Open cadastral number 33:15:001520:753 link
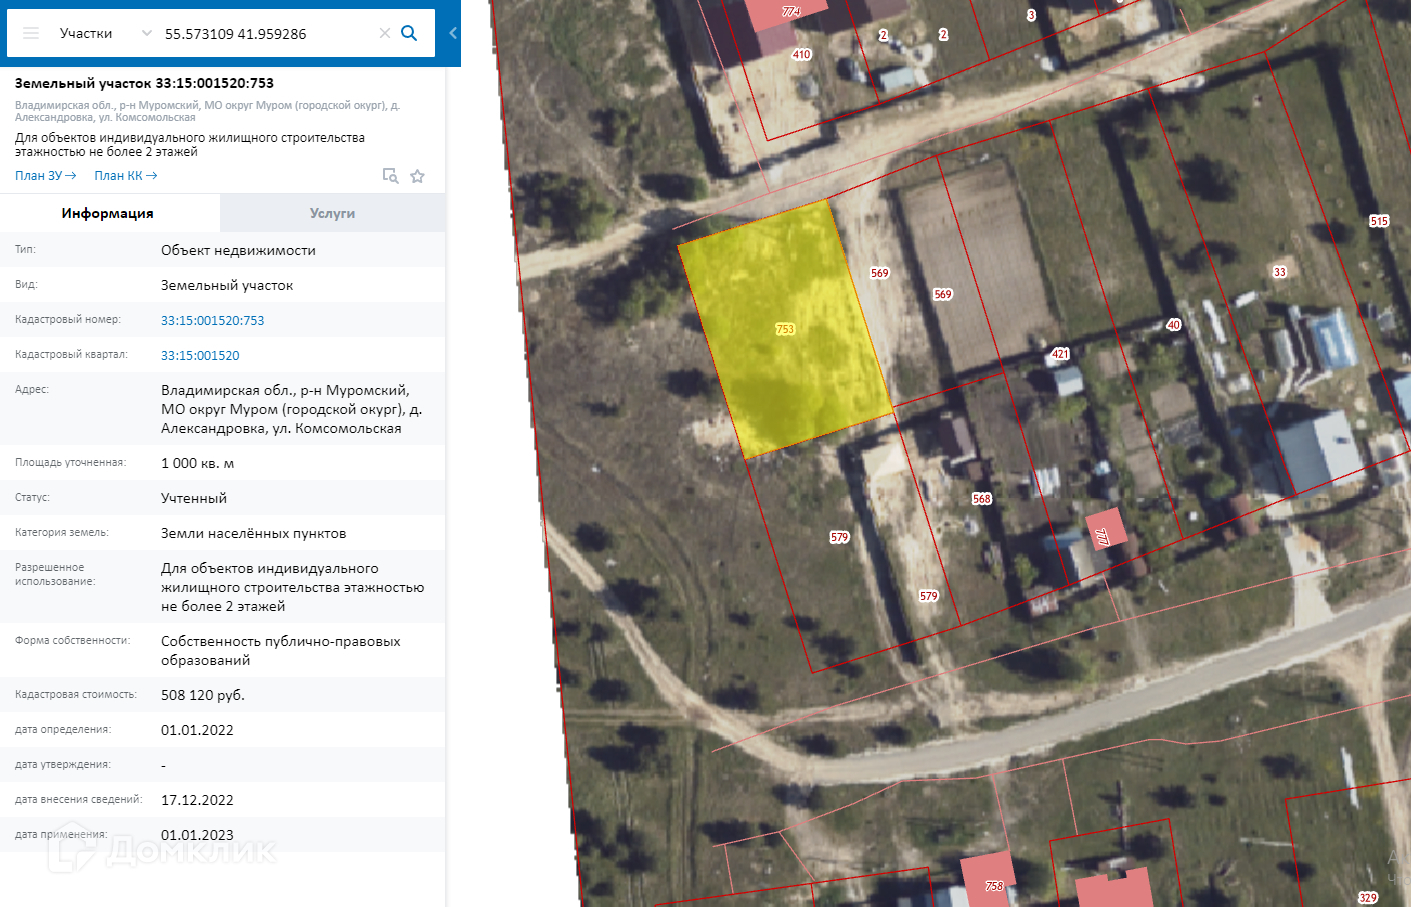The image size is (1411, 907). pyautogui.click(x=213, y=321)
